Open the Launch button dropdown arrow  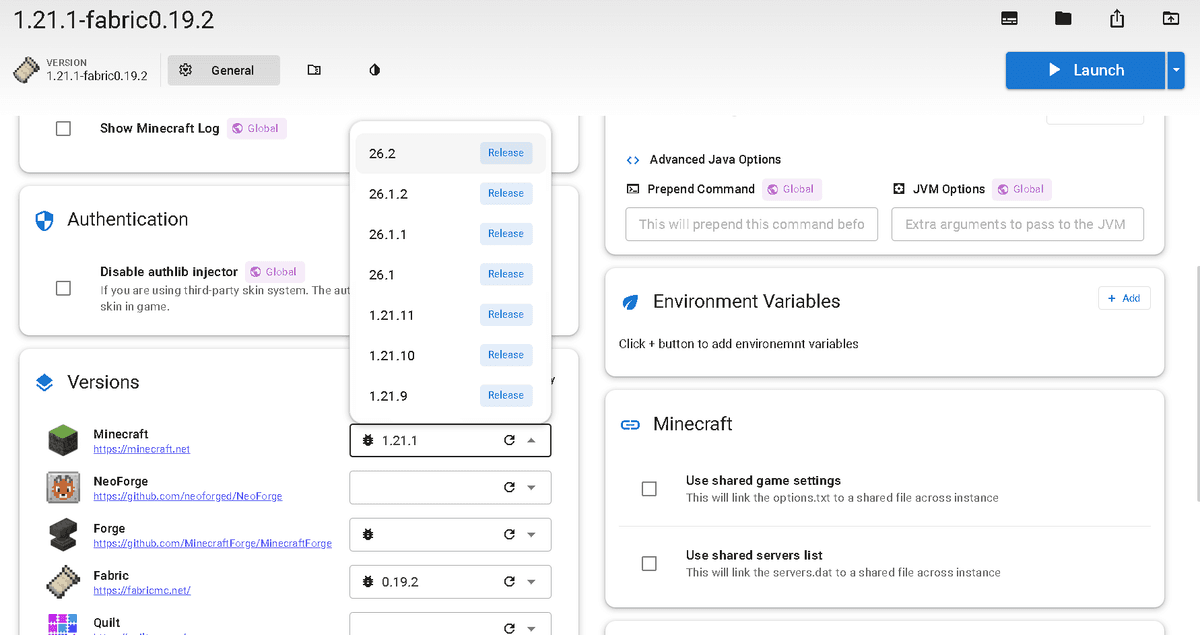(1176, 70)
